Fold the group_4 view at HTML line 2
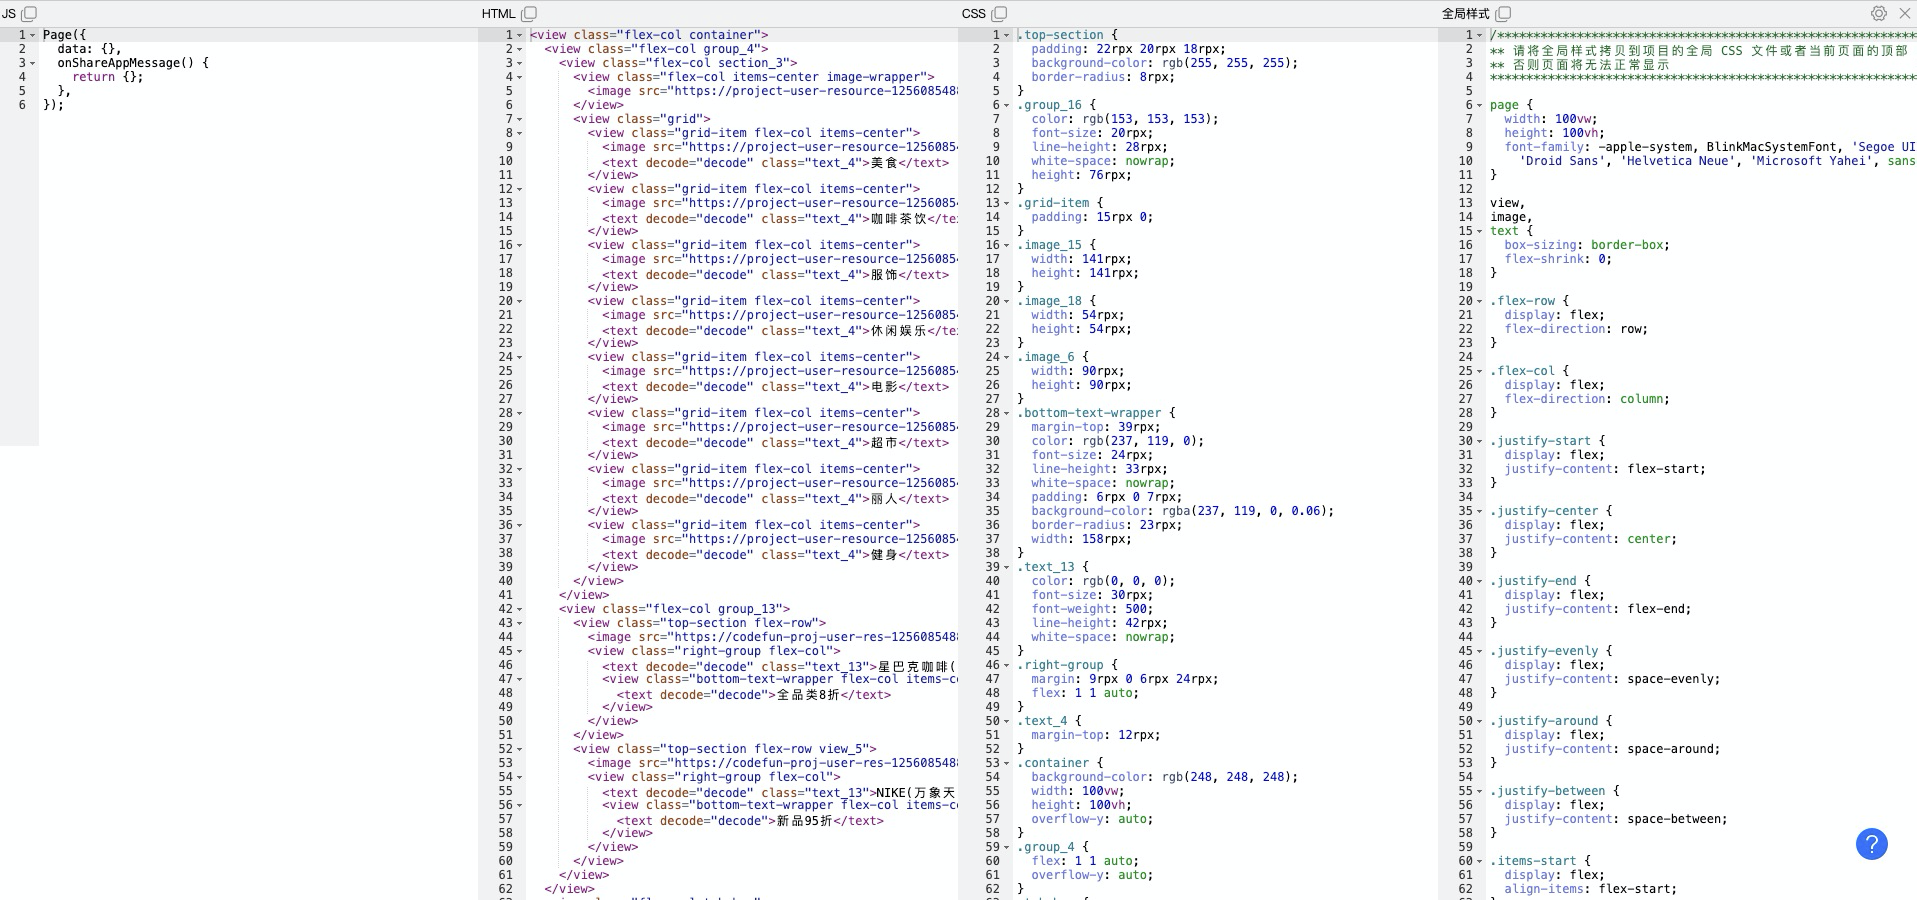 520,49
